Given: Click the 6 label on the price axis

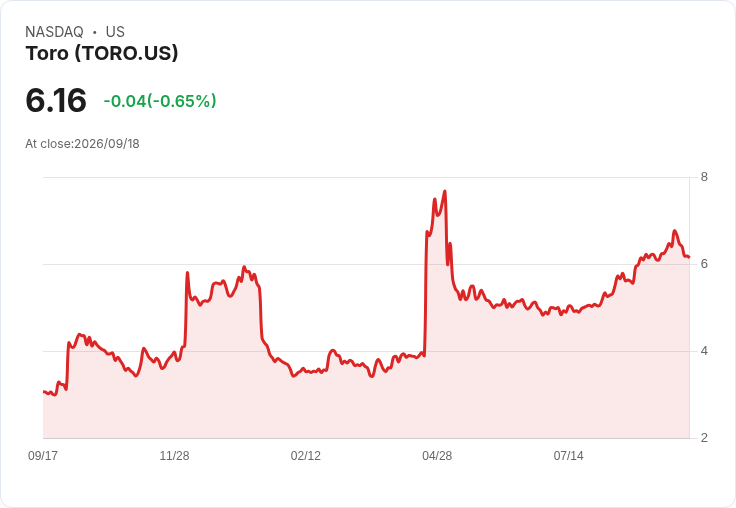Looking at the screenshot, I should pos(704,264).
